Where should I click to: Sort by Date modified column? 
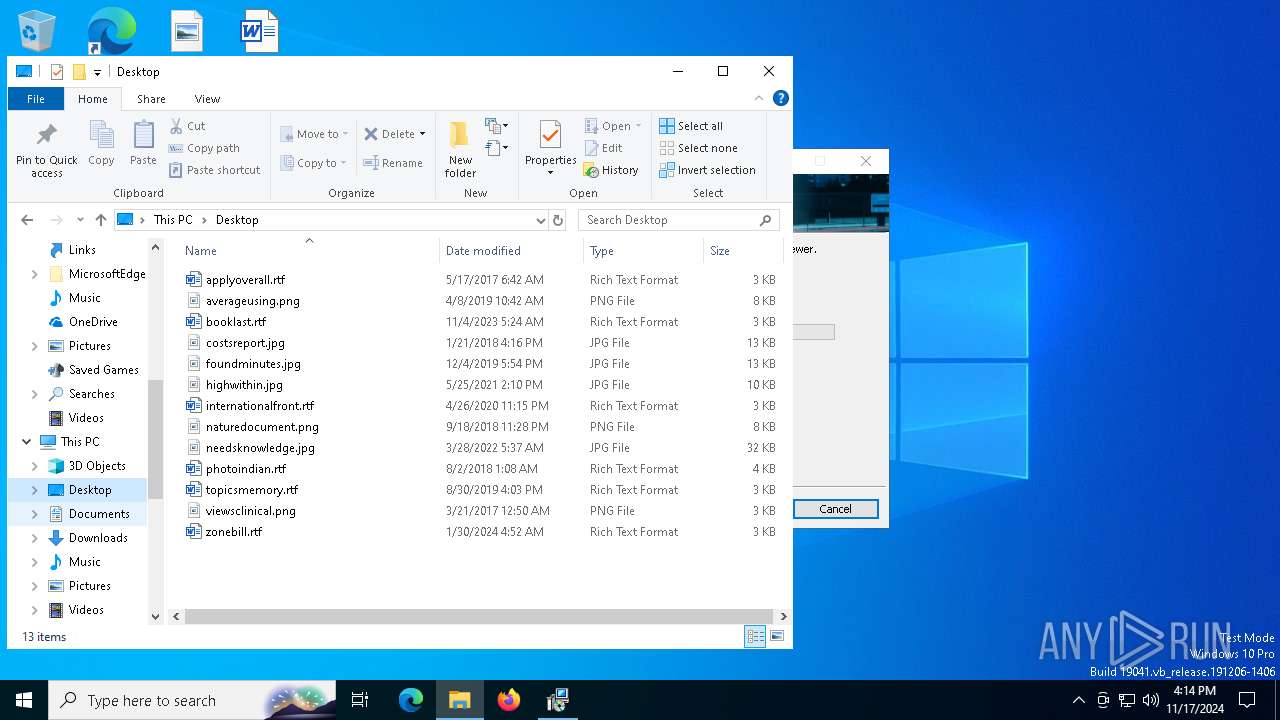(510, 251)
